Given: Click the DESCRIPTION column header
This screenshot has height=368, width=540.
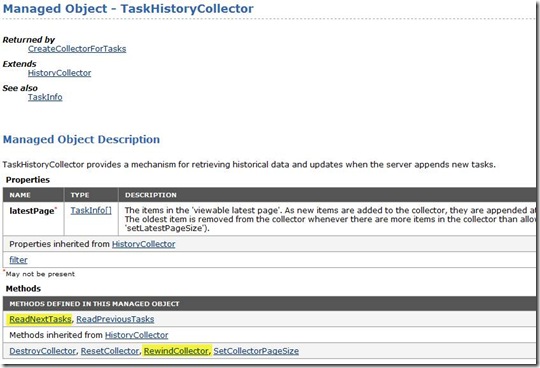Looking at the screenshot, I should (x=150, y=195).
